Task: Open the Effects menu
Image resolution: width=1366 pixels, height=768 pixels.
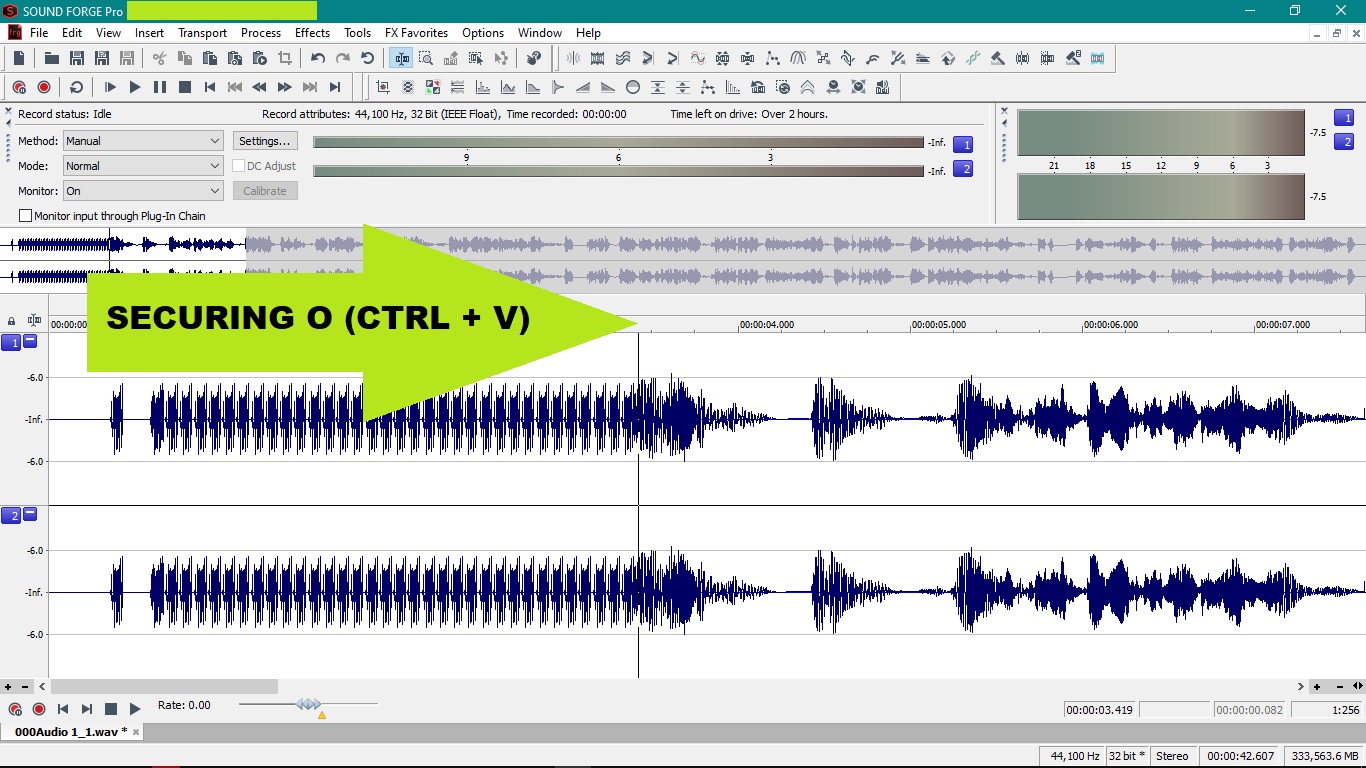Action: [x=312, y=33]
